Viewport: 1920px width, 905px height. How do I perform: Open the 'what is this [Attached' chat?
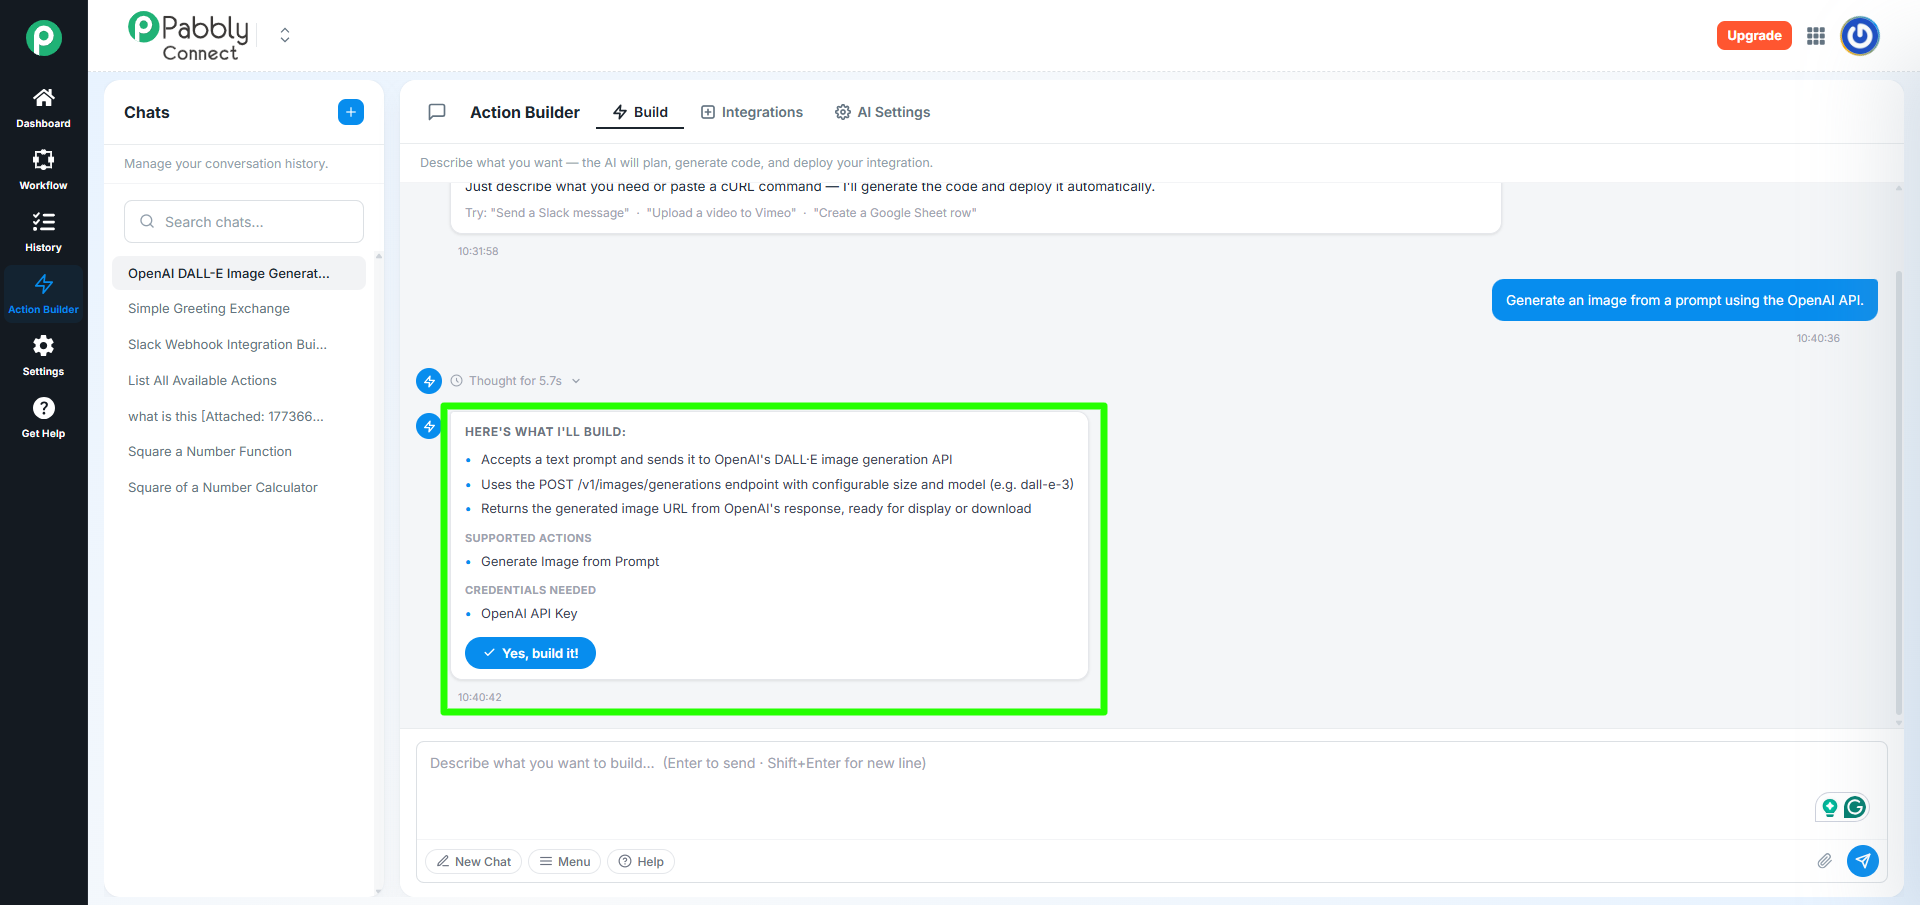pyautogui.click(x=239, y=417)
